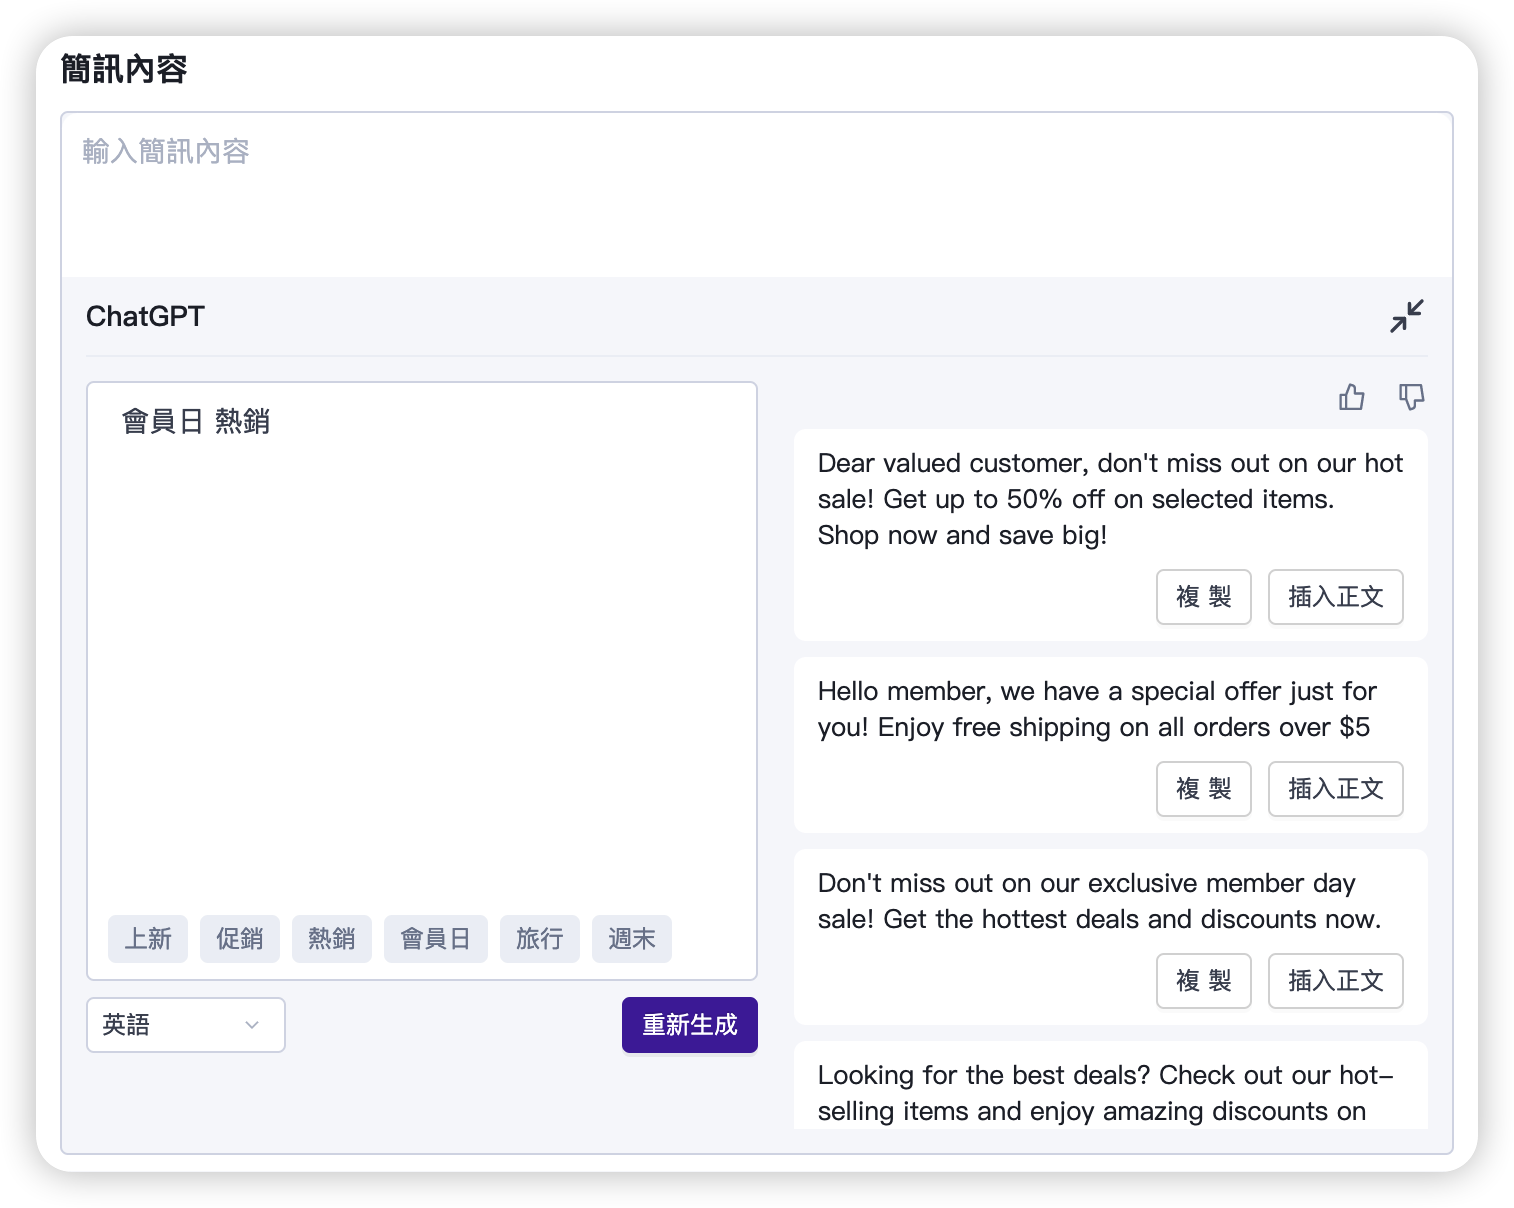Copy the free shipping offer message

[1203, 789]
